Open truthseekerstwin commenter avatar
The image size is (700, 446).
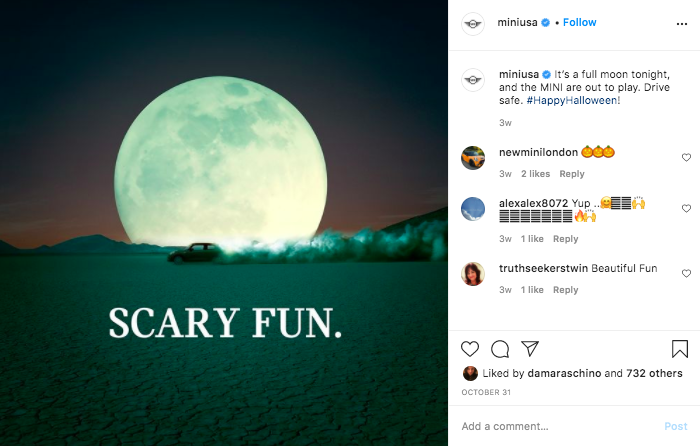[473, 274]
